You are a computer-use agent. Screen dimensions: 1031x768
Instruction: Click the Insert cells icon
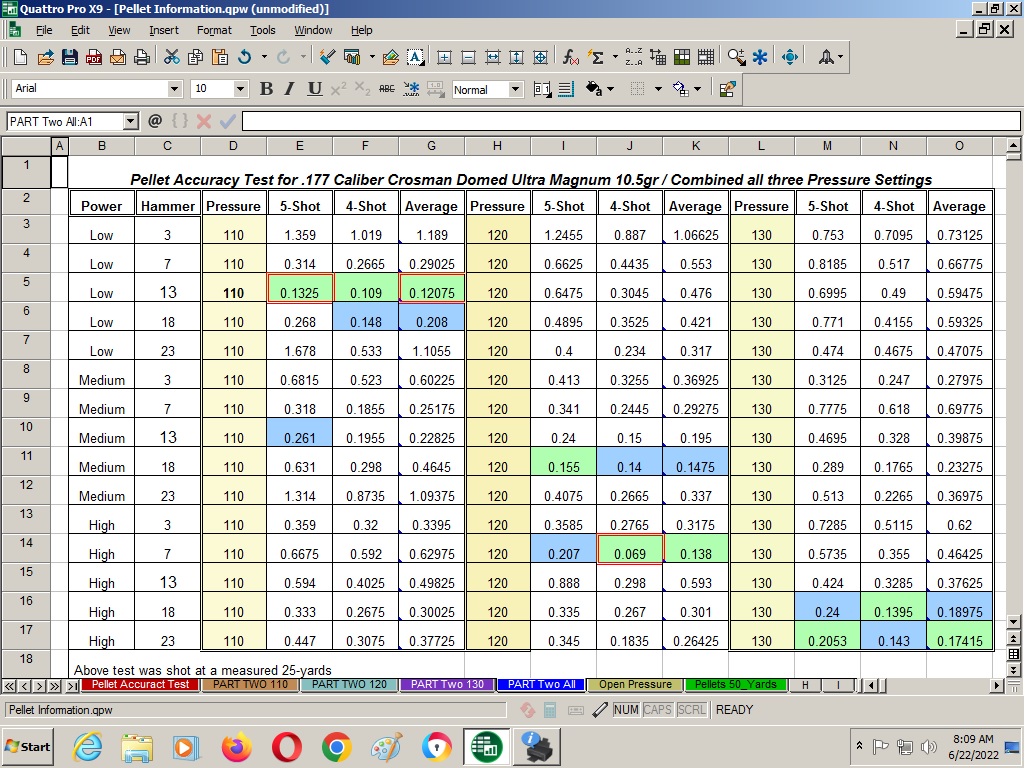point(444,57)
